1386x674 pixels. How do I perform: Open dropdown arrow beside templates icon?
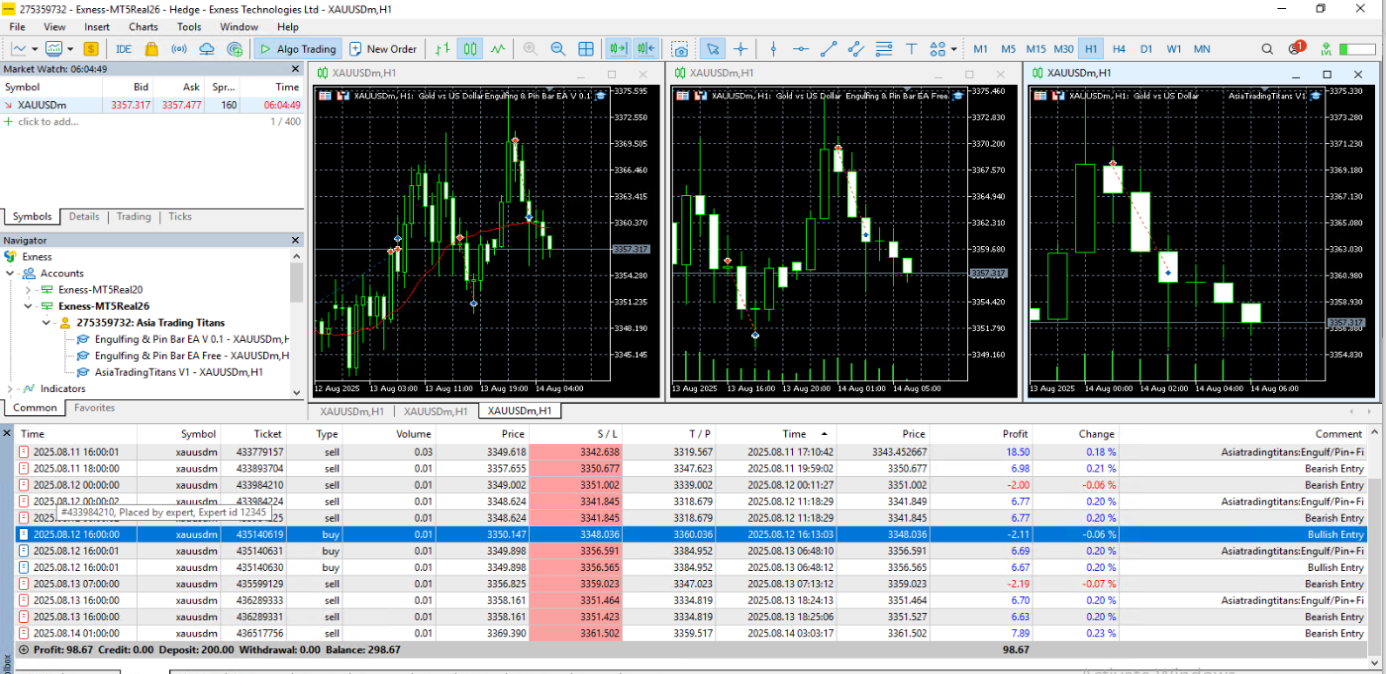coord(70,48)
